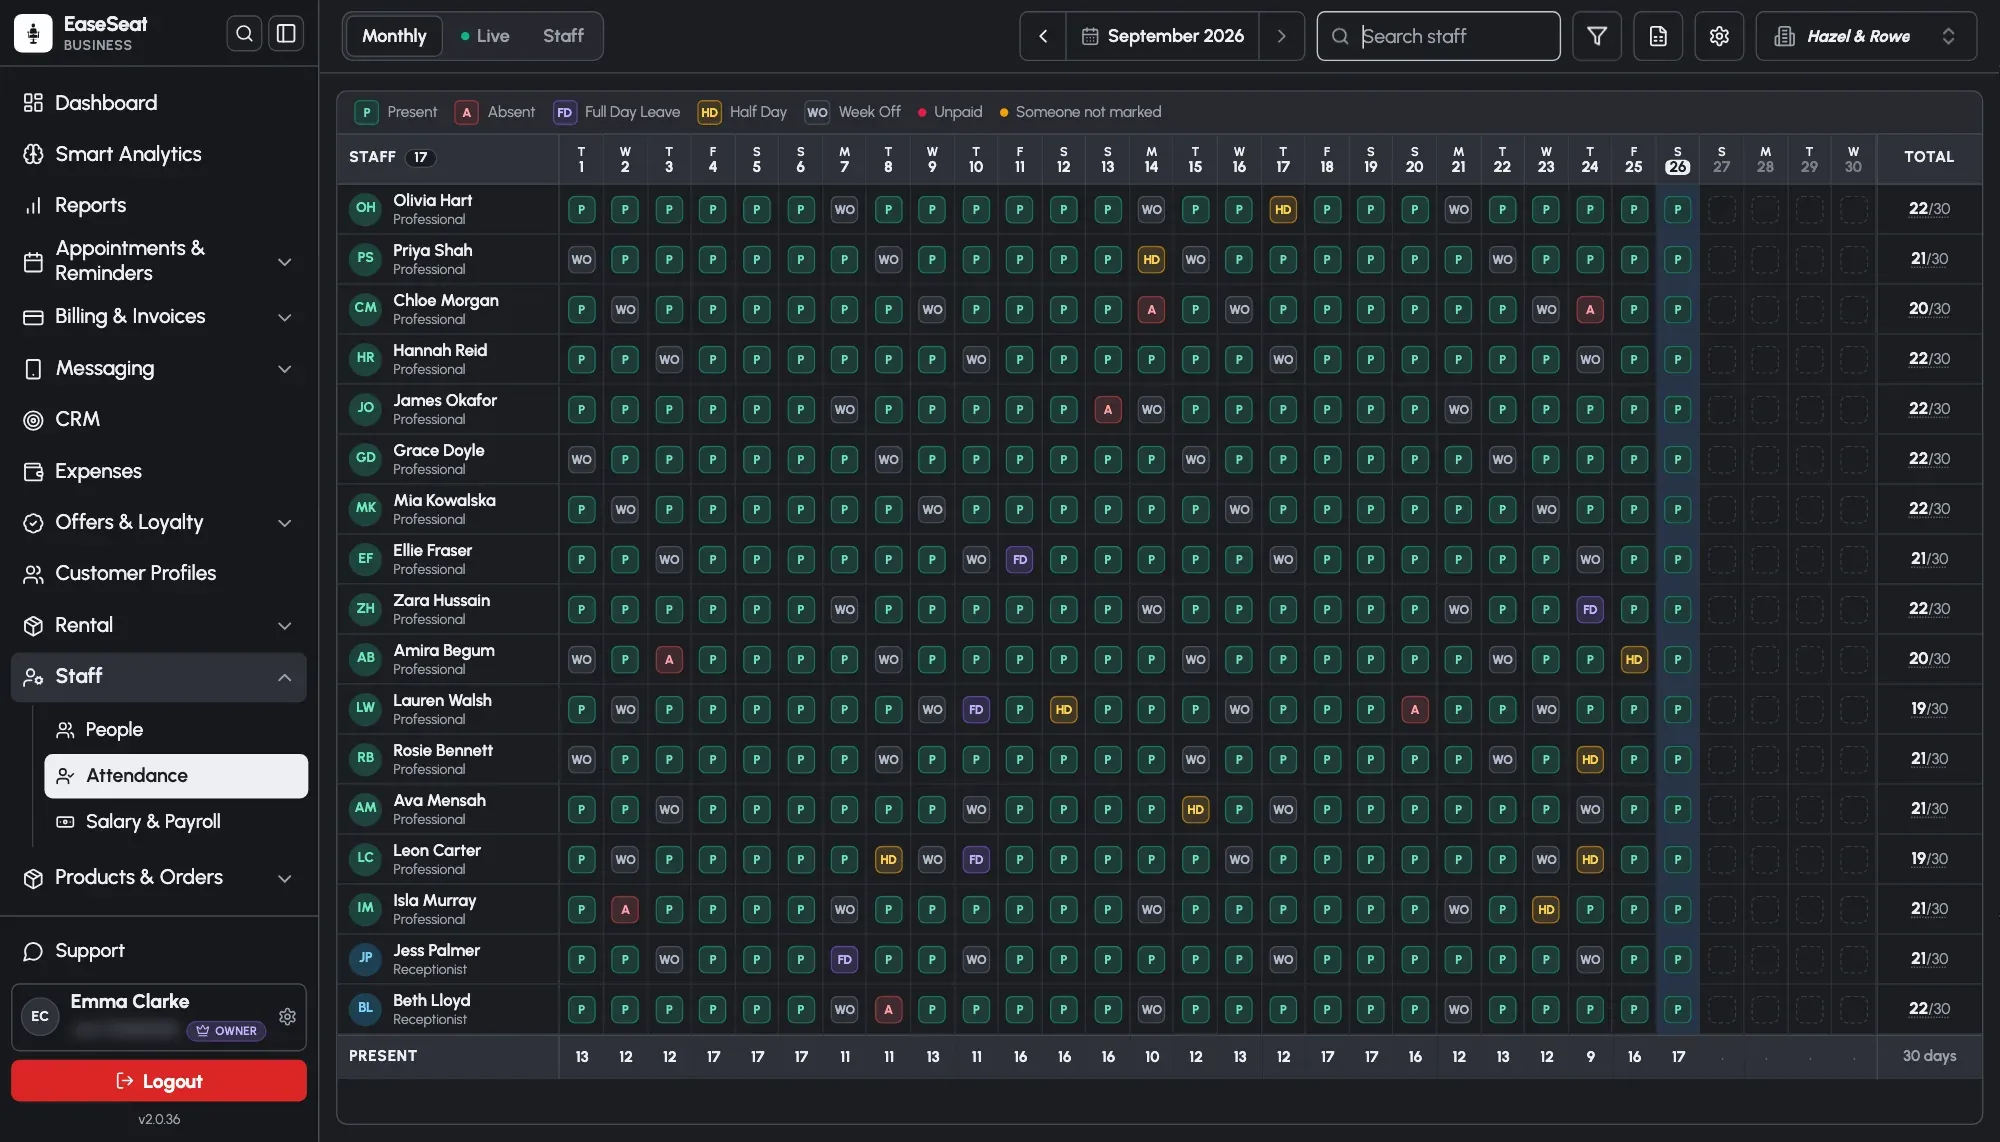2000x1142 pixels.
Task: Click into Search staff field
Action: coord(1438,36)
